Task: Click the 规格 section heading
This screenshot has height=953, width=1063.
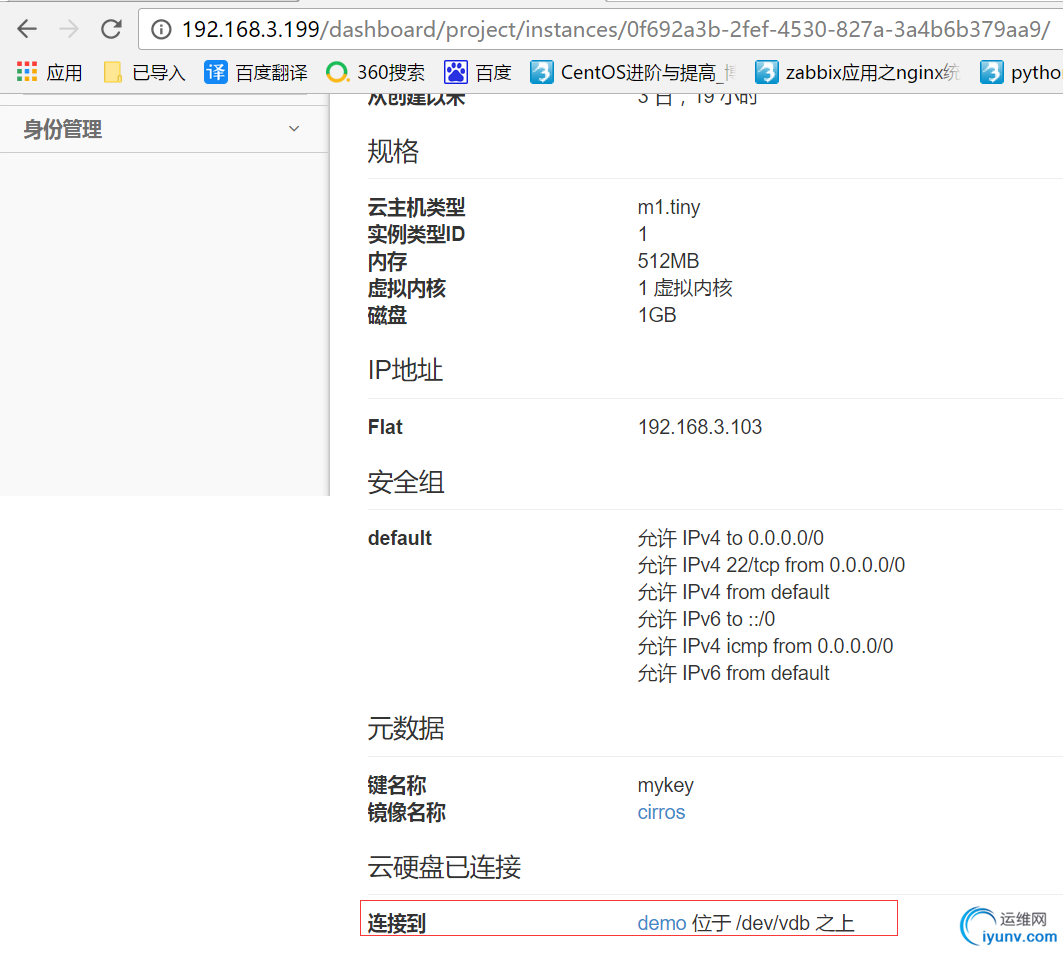Action: 393,151
